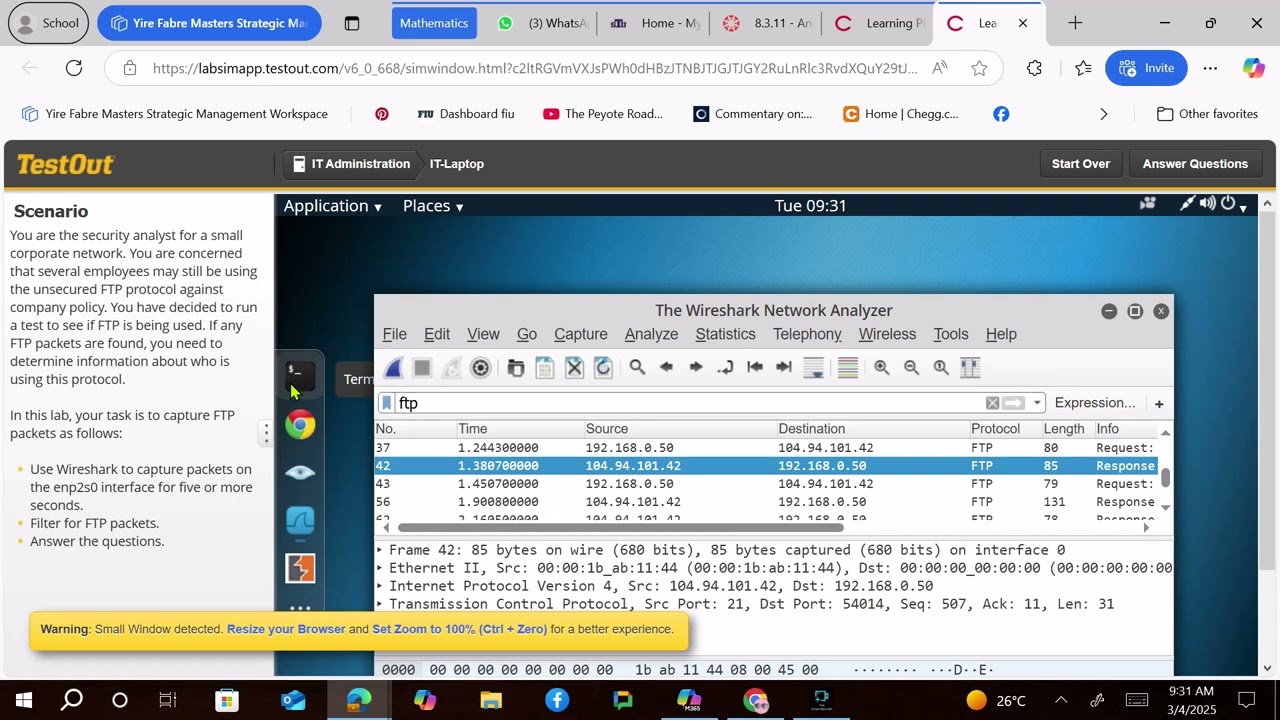This screenshot has width=1280, height=720.
Task: Go forward to the next packet
Action: [696, 368]
